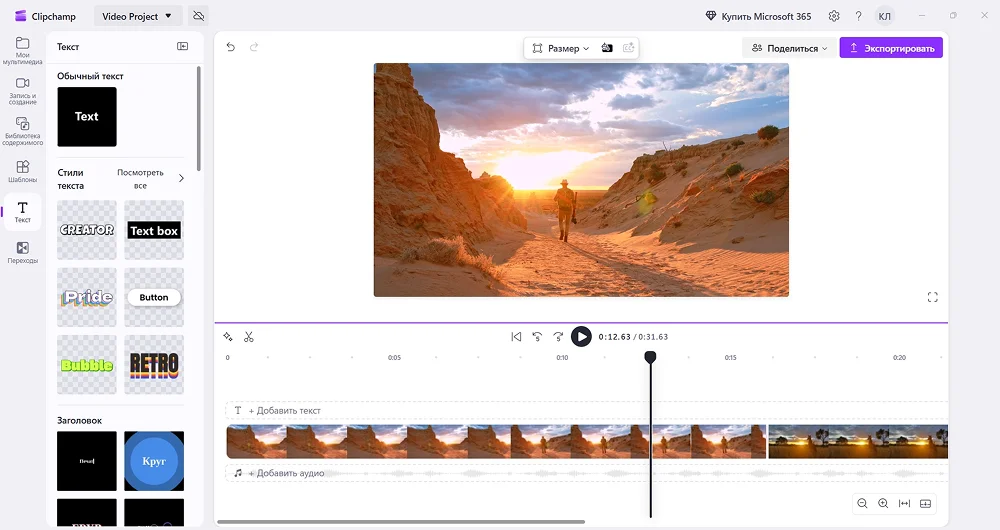1000x530 pixels.
Task: Open the My Media sidebar tab
Action: tap(22, 50)
